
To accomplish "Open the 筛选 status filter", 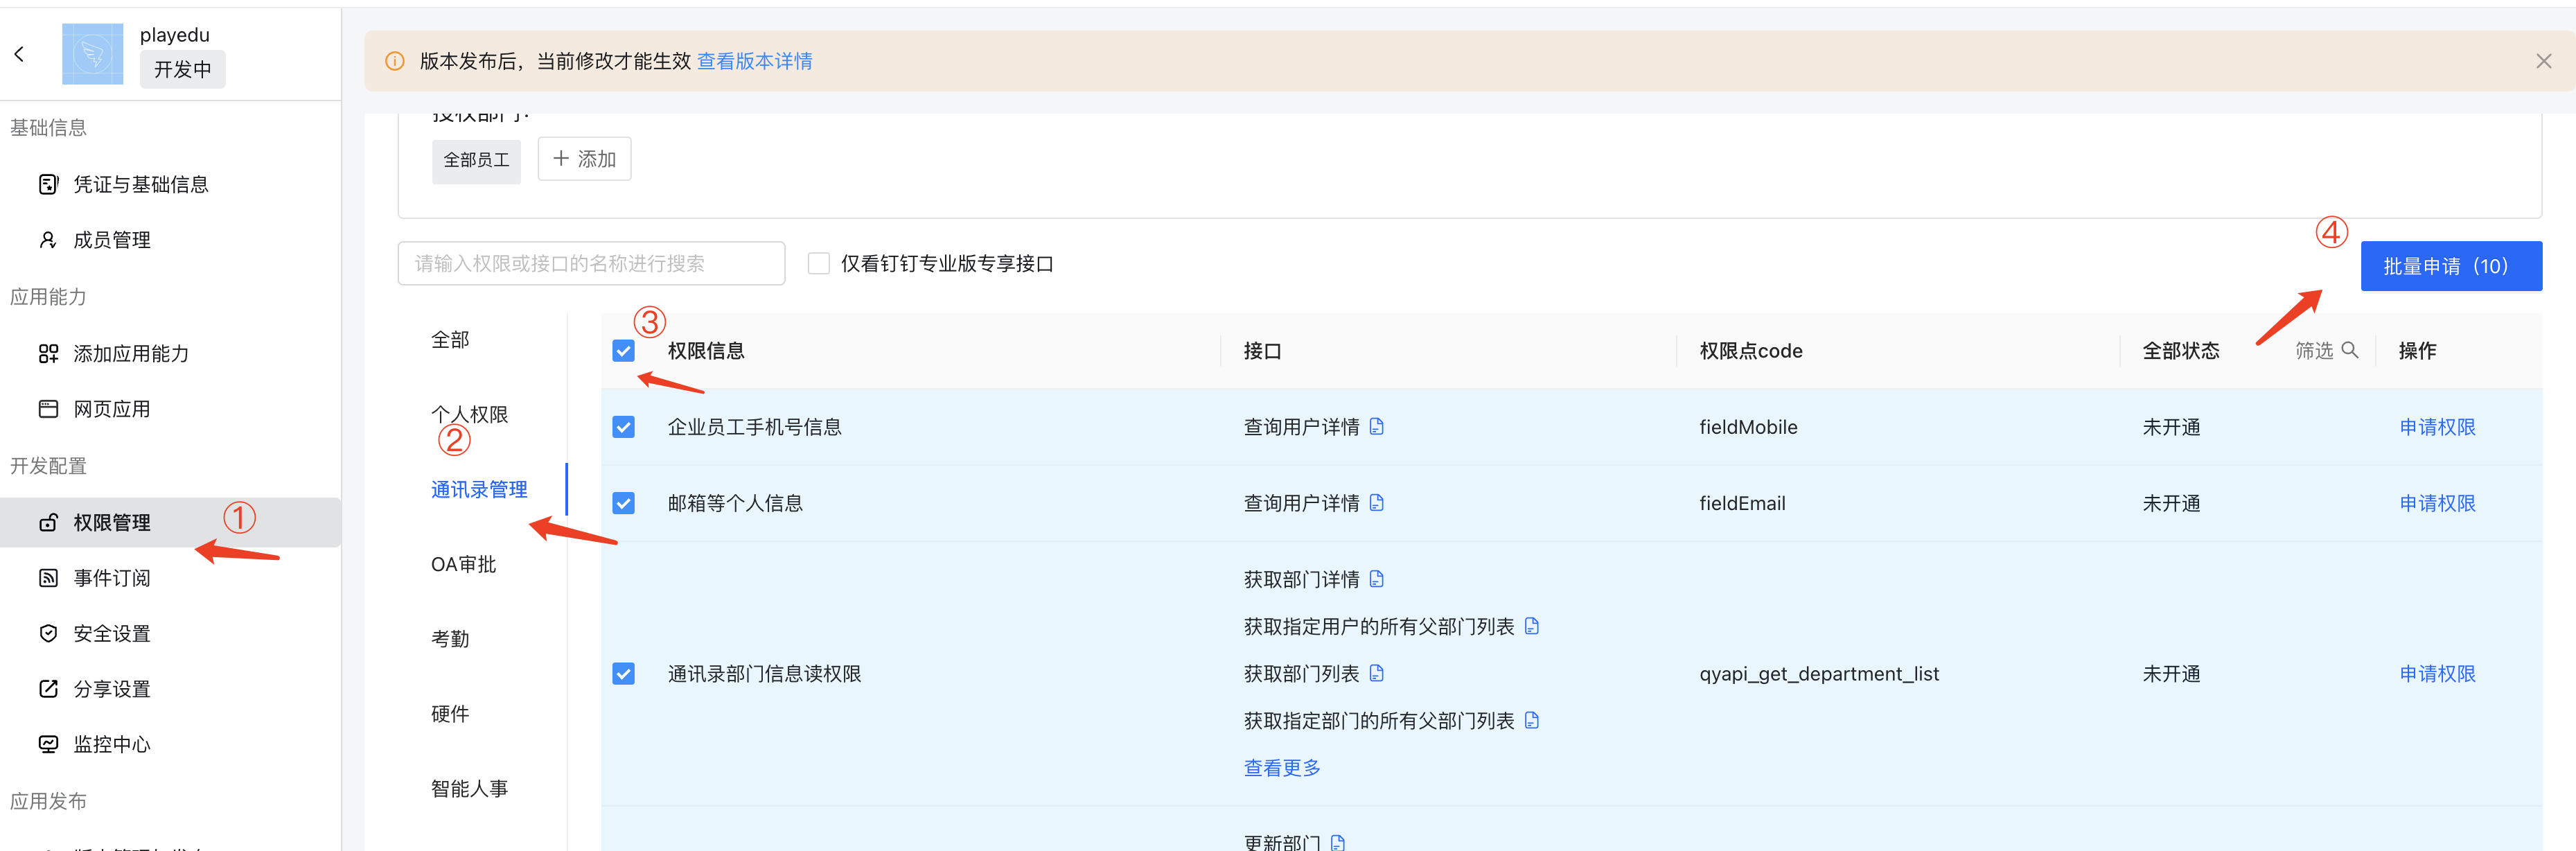I will click(x=2313, y=351).
